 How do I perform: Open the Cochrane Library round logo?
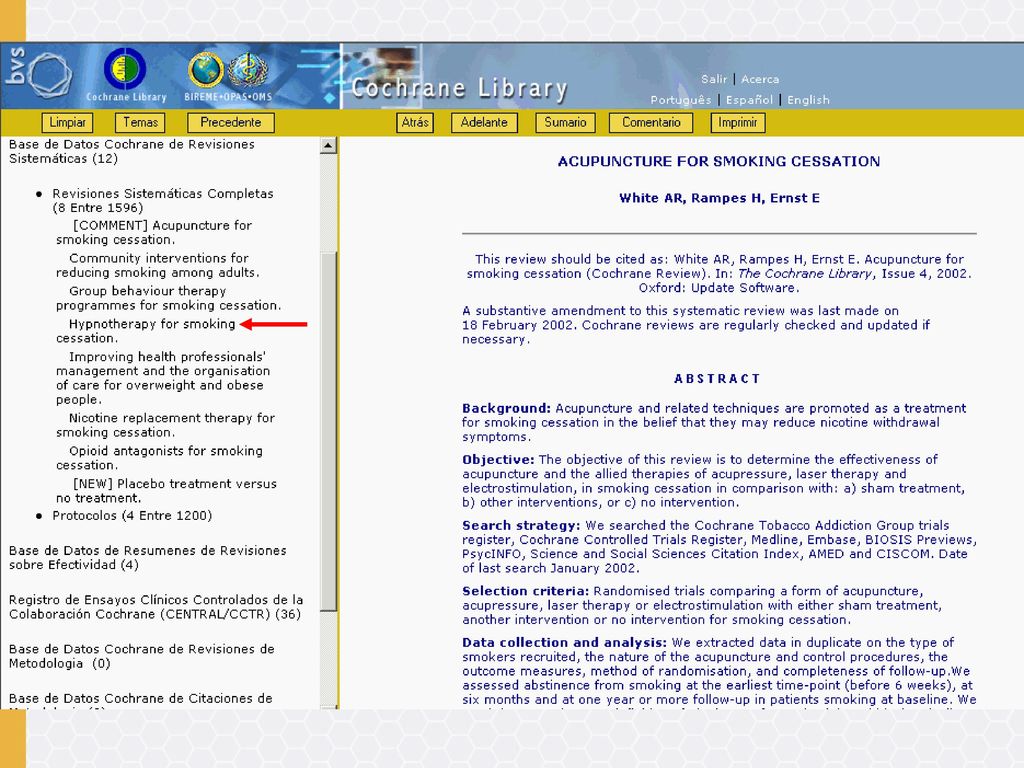(x=125, y=69)
